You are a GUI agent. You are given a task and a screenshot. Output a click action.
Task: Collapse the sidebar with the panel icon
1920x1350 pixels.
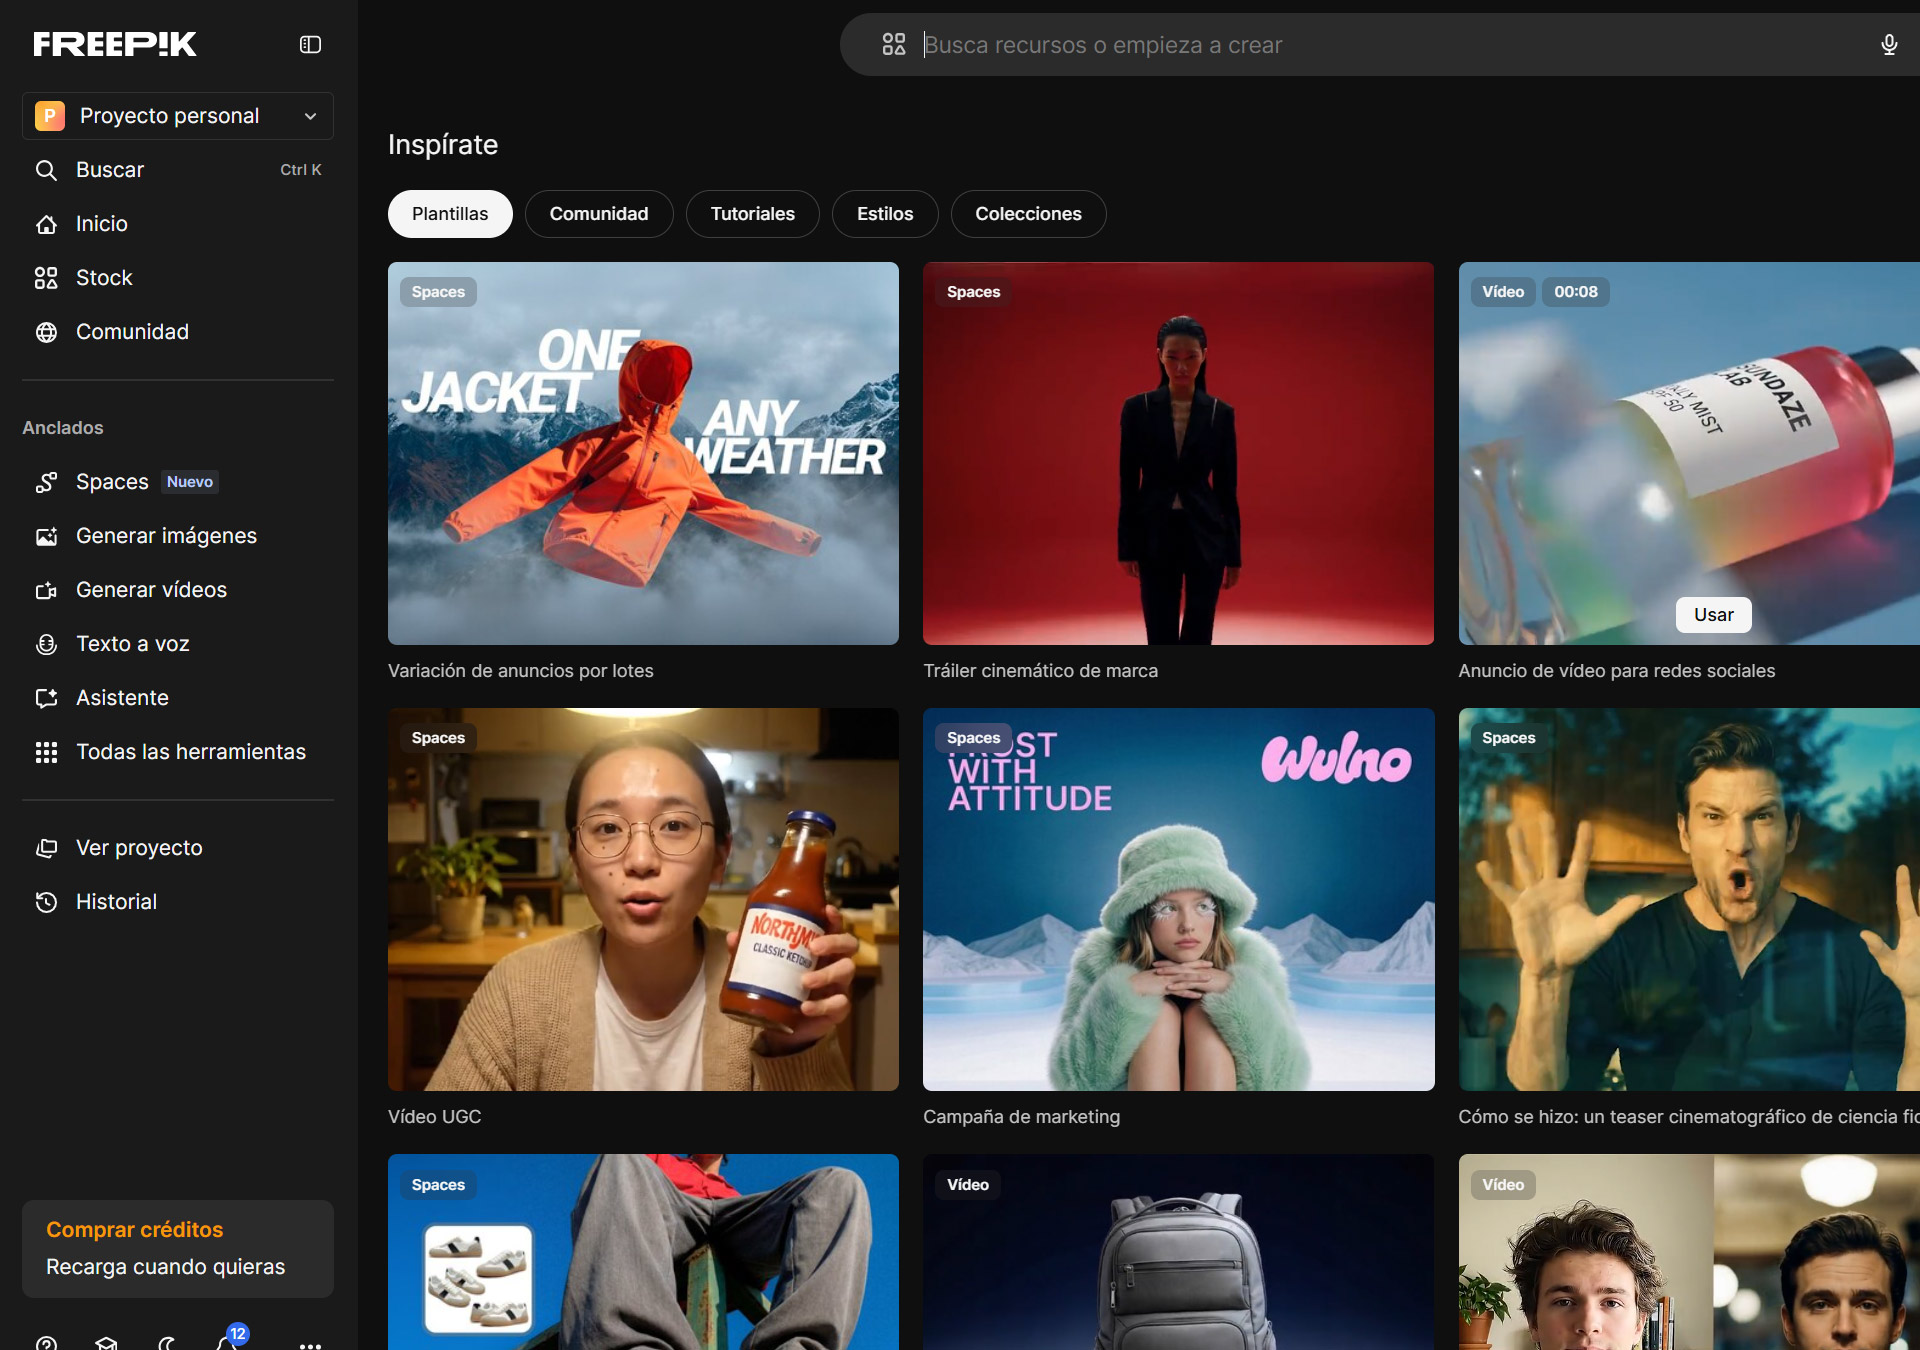point(310,44)
